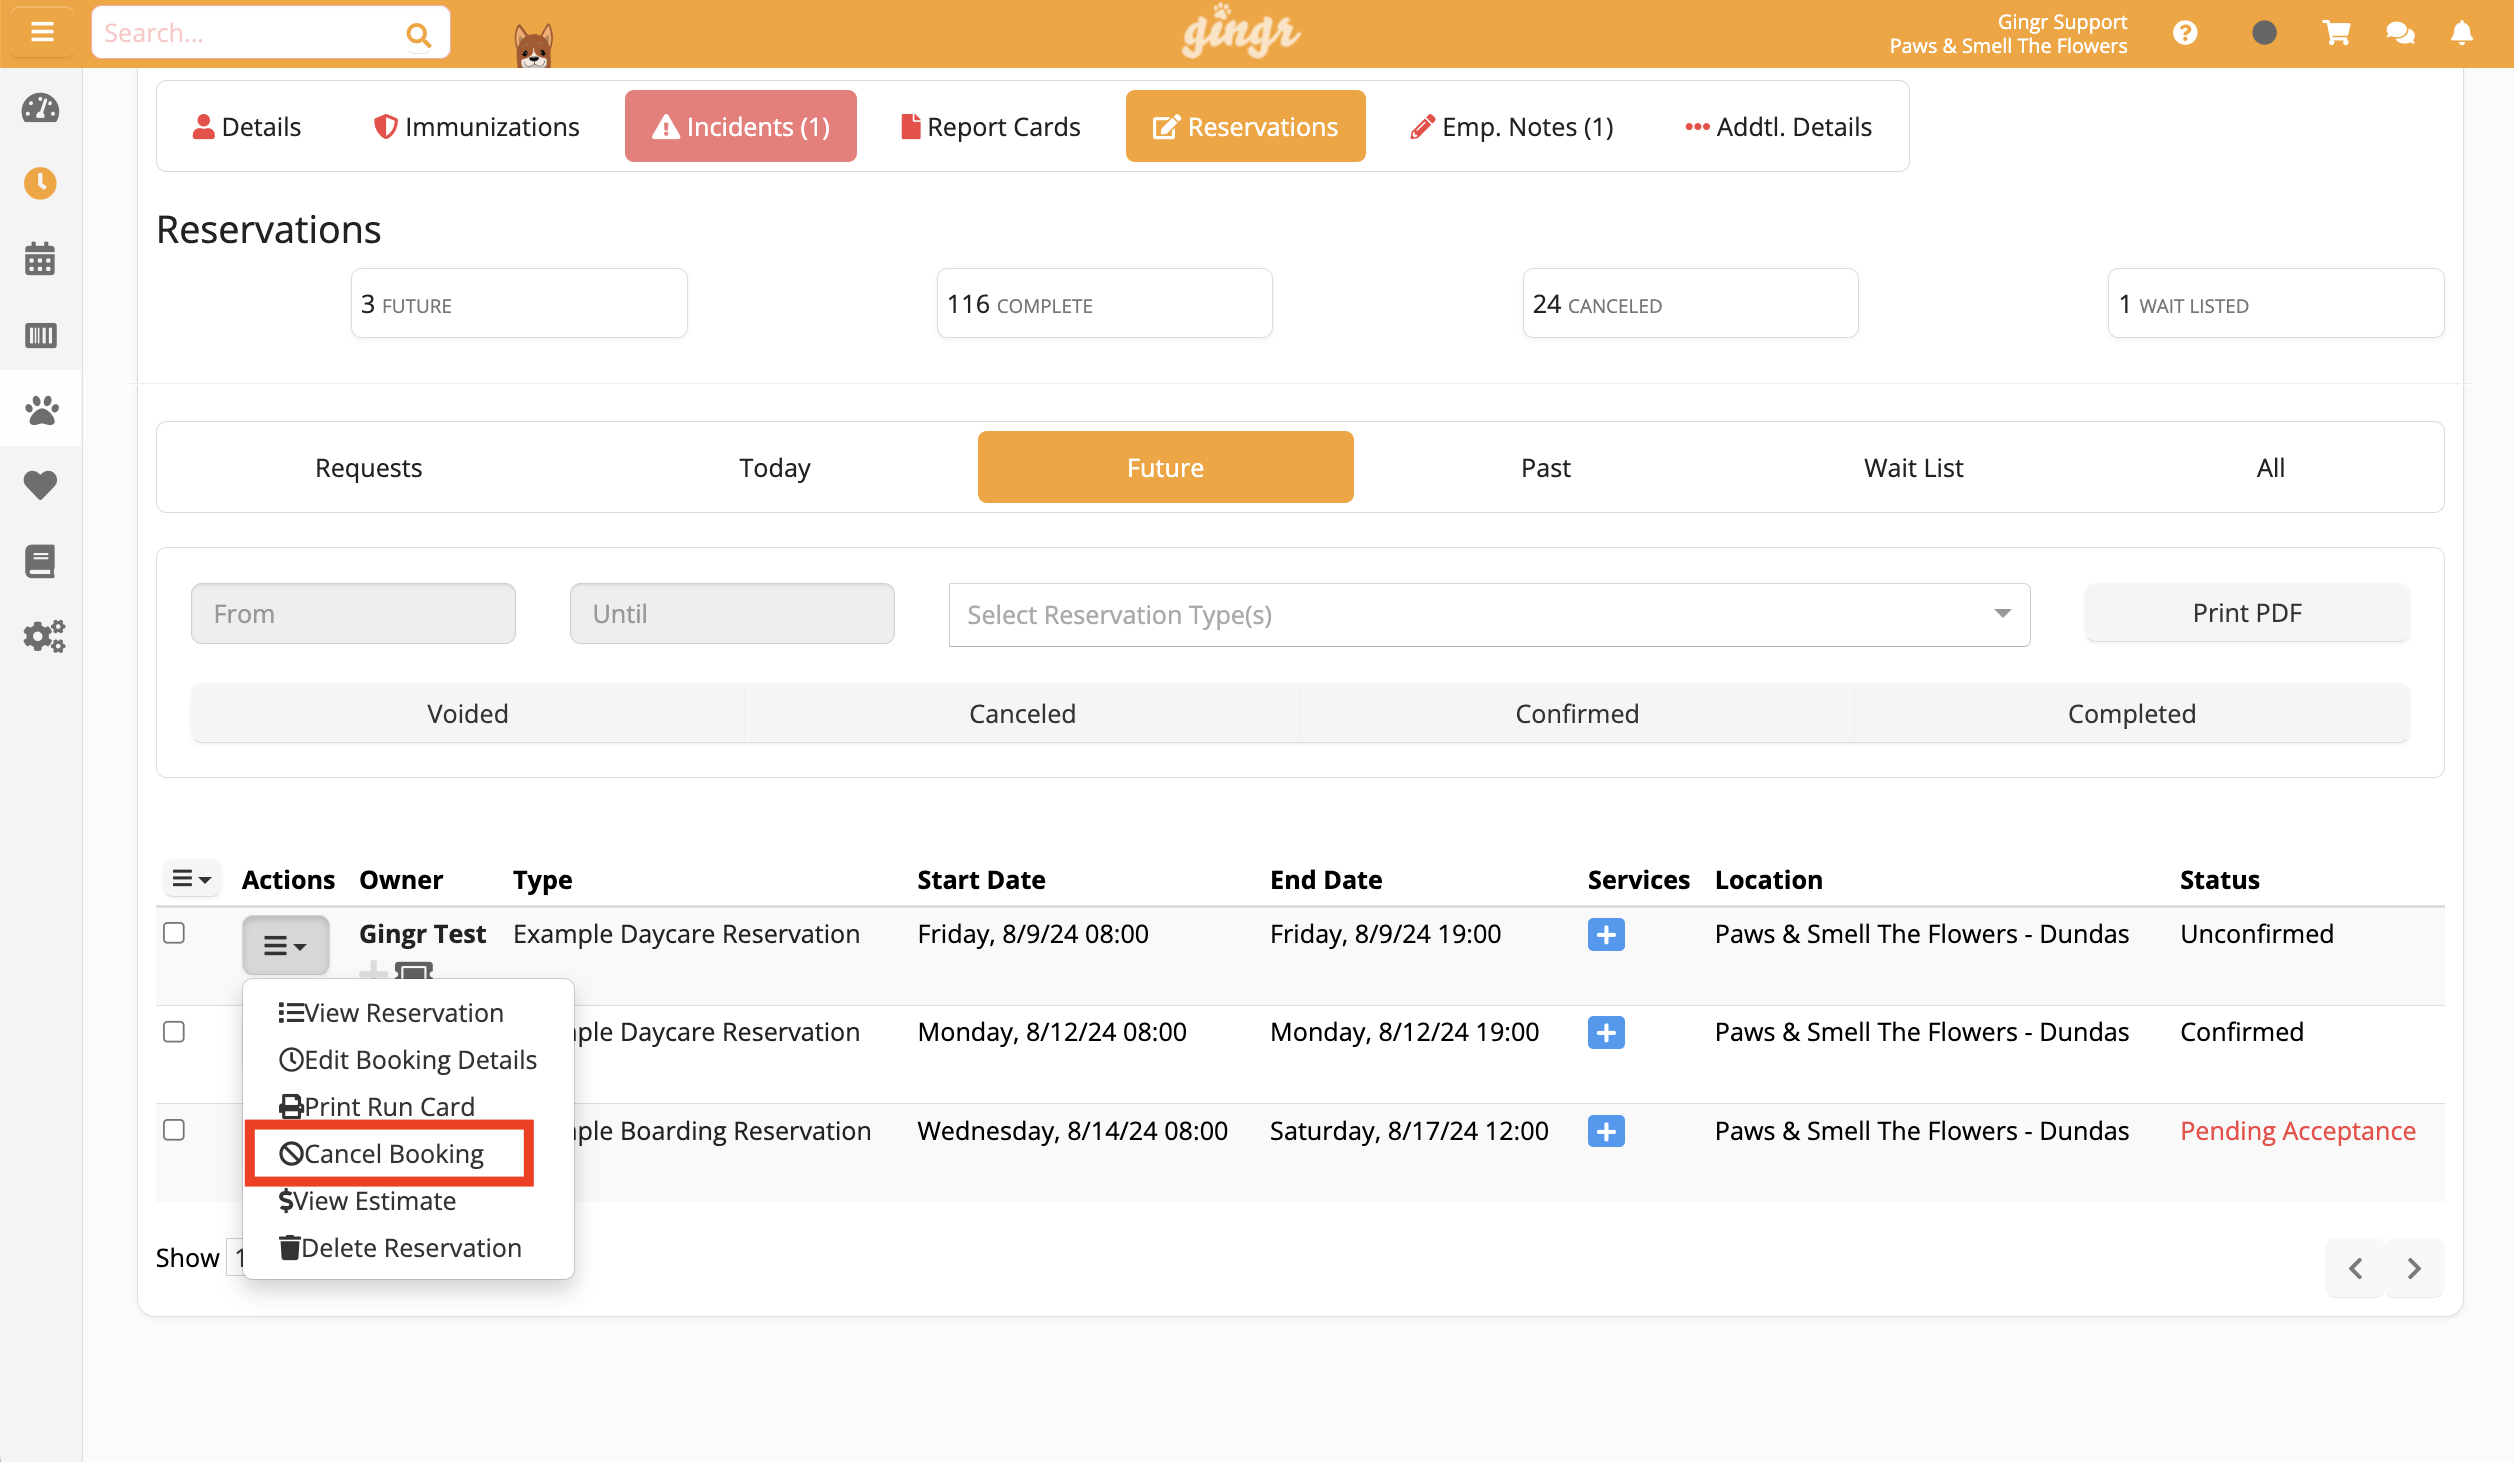Open the barcode sidebar icon
The width and height of the screenshot is (2514, 1462).
pos(40,335)
